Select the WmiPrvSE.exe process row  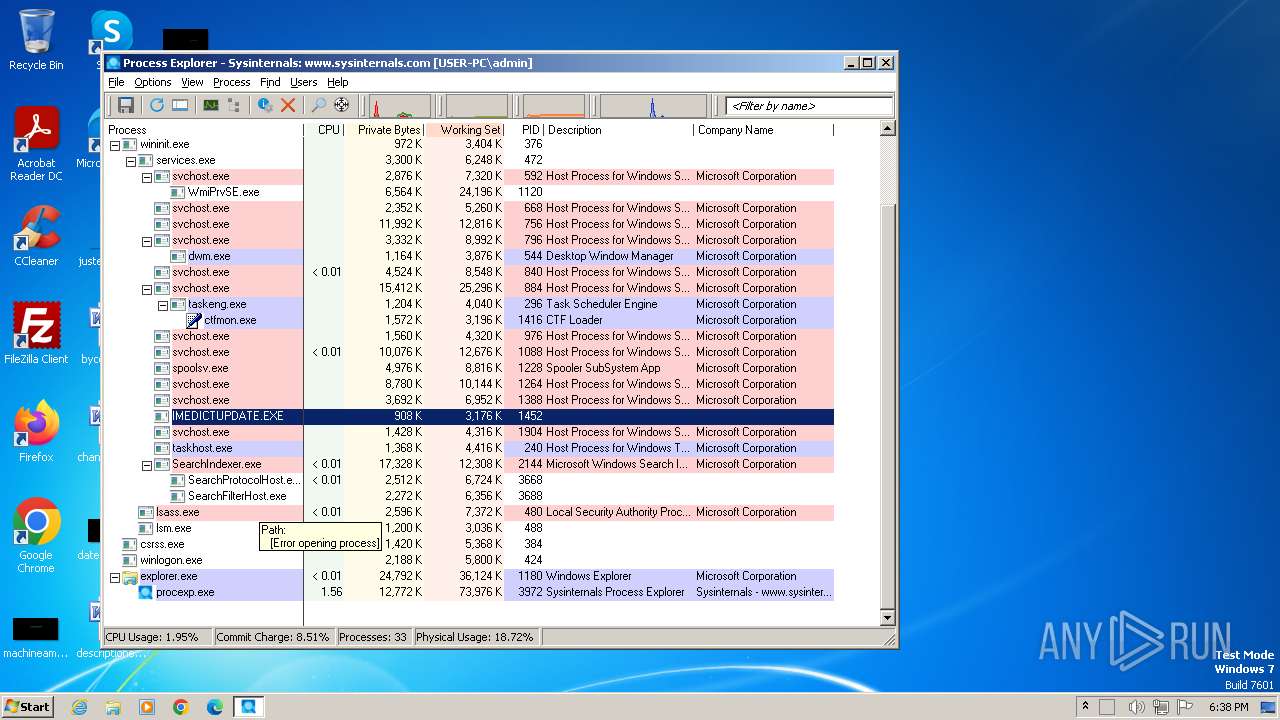coord(469,192)
